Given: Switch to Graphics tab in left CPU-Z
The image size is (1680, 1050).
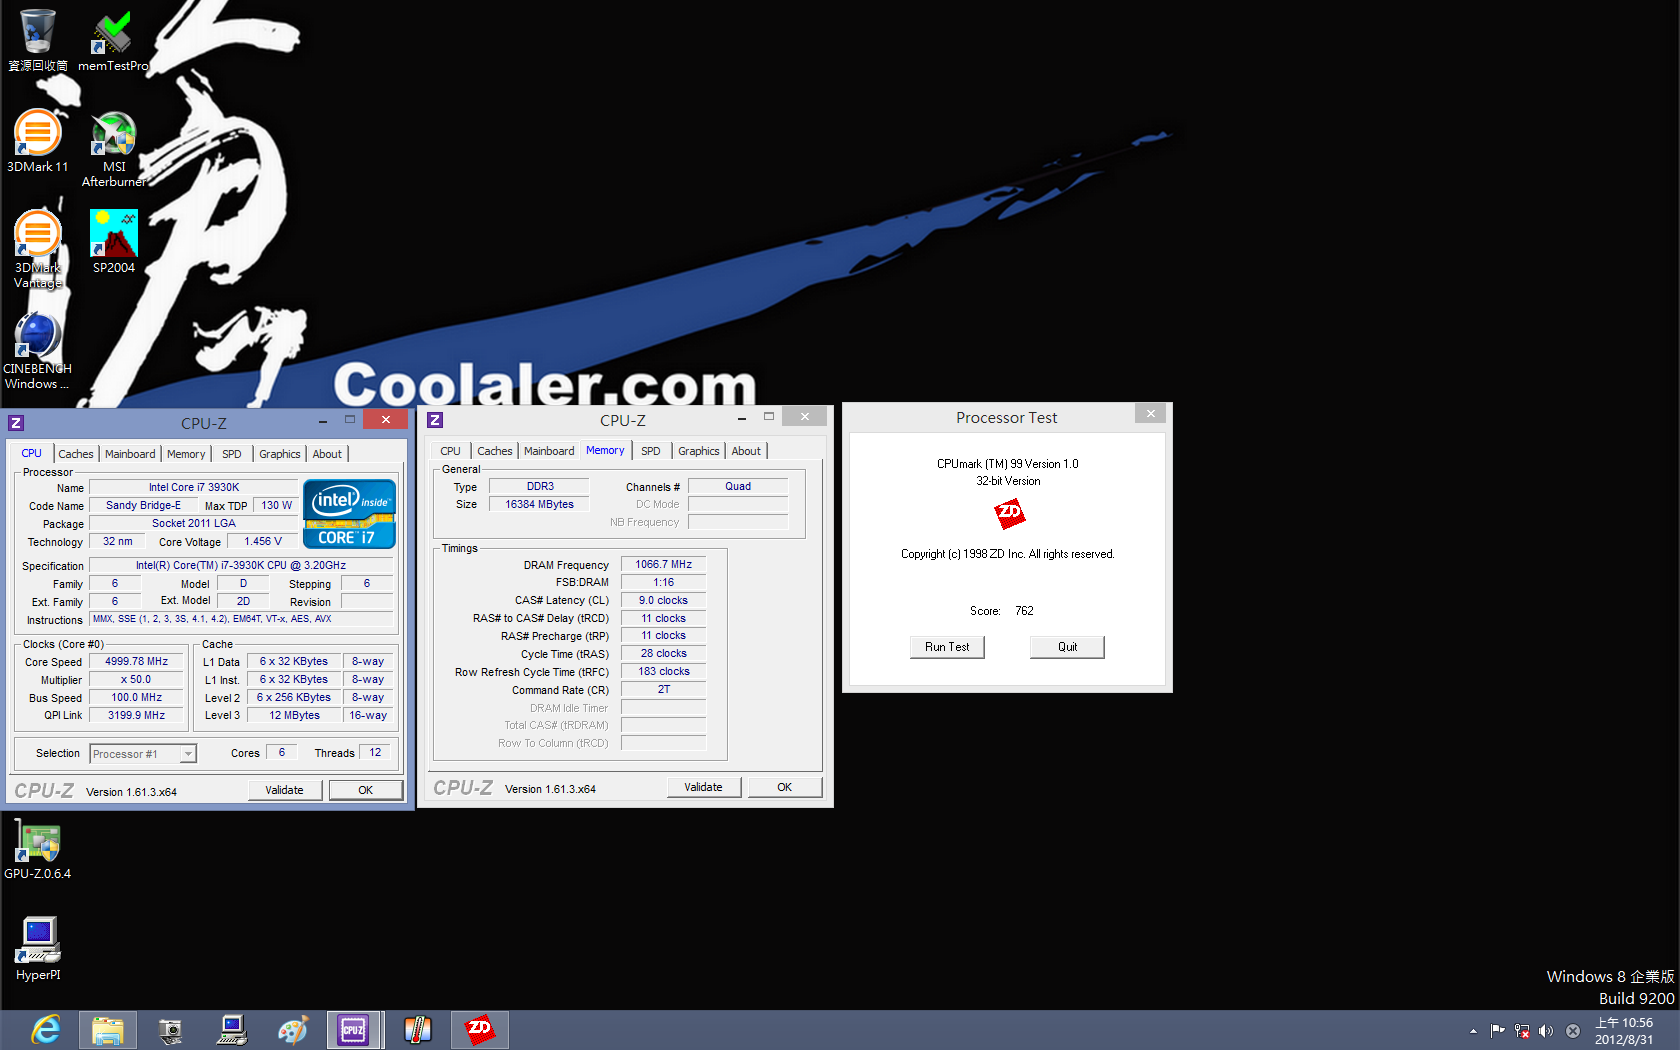Looking at the screenshot, I should 280,454.
